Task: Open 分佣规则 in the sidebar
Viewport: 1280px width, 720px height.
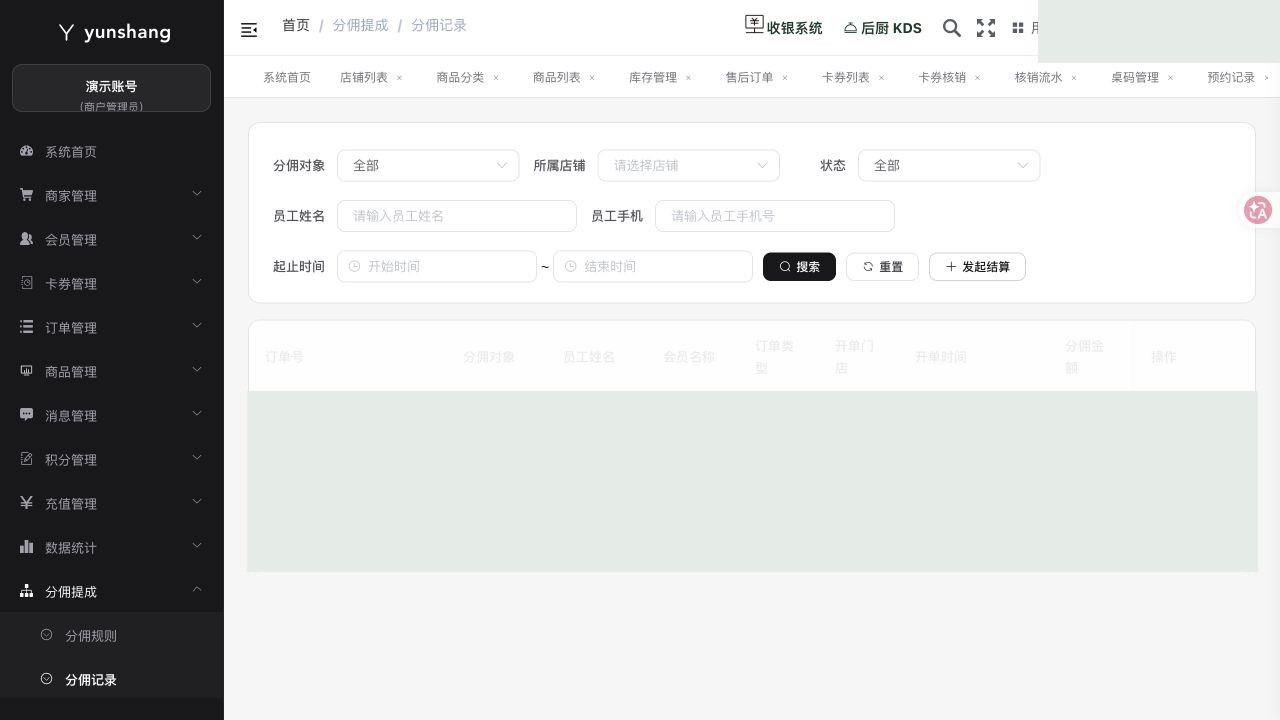Action: [x=111, y=635]
